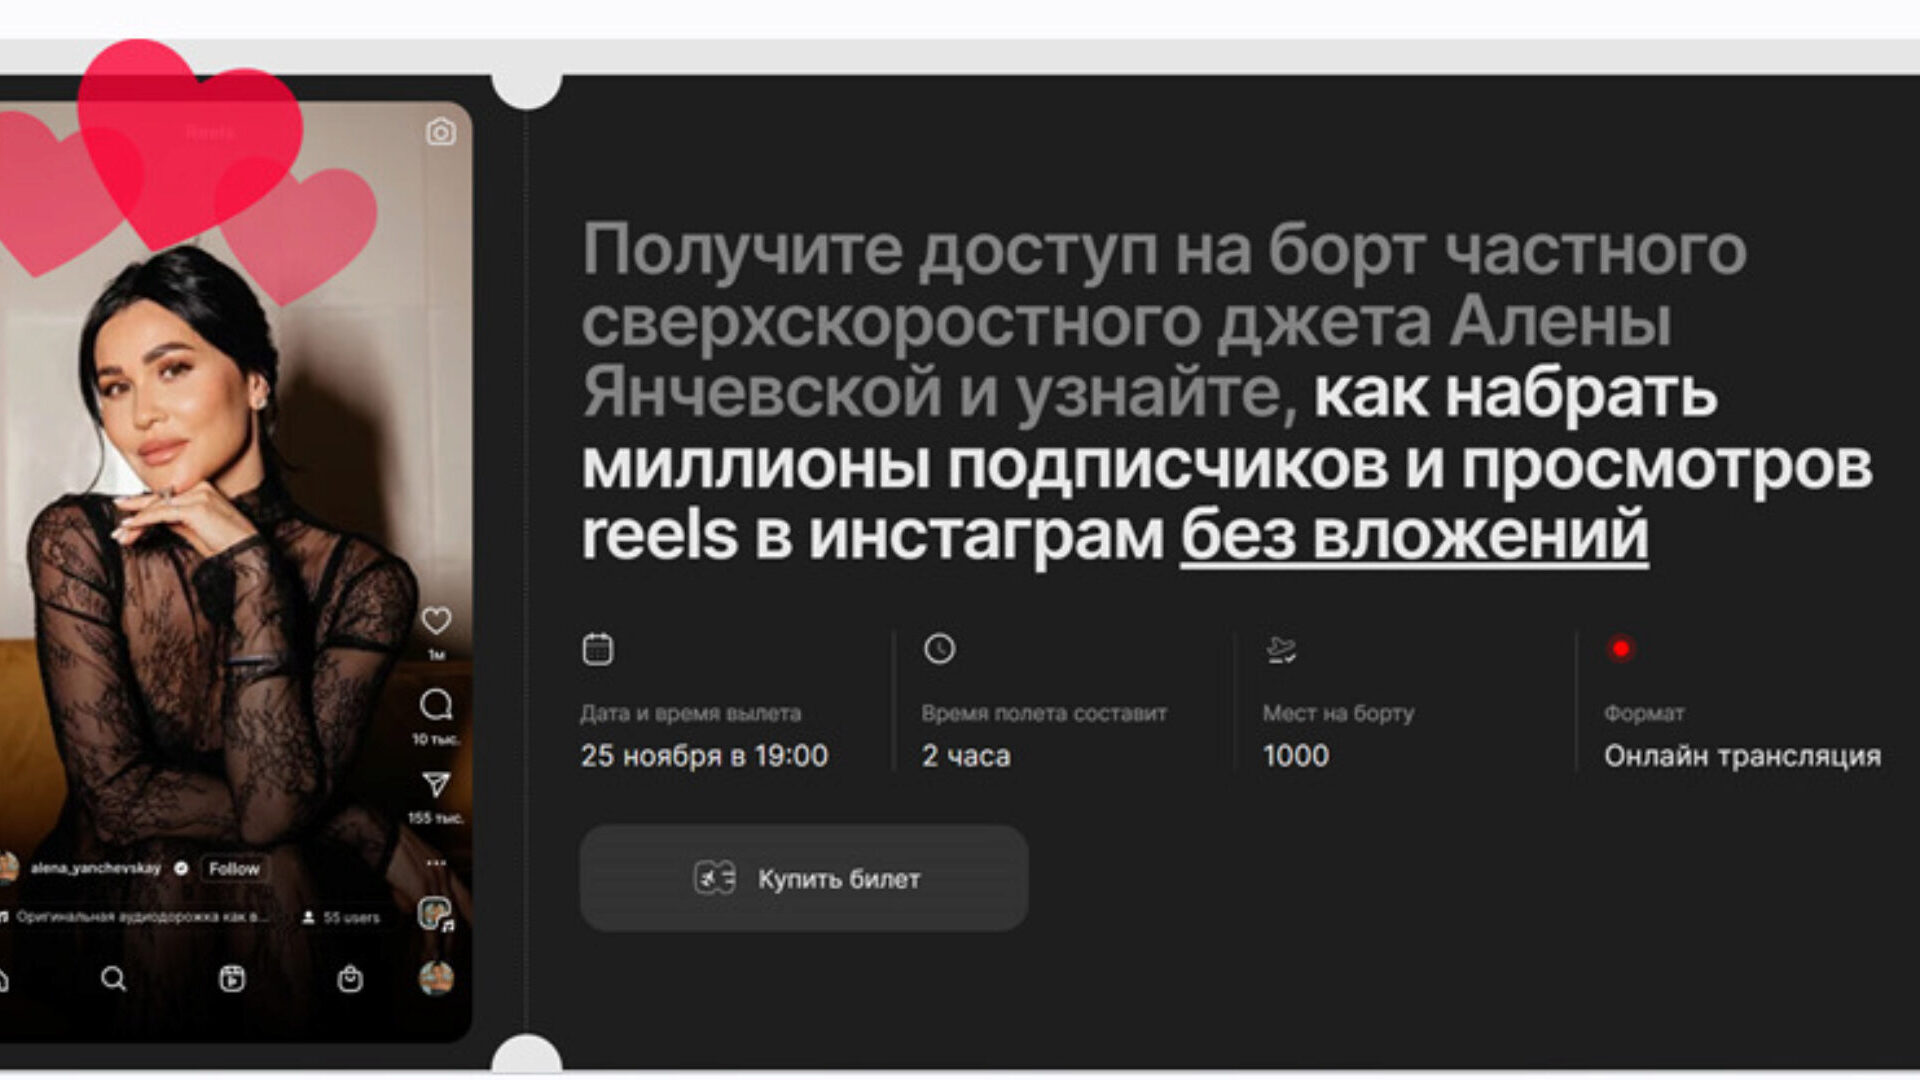Share the reel with the paper plane icon
1920x1080 pixels.
coord(436,784)
